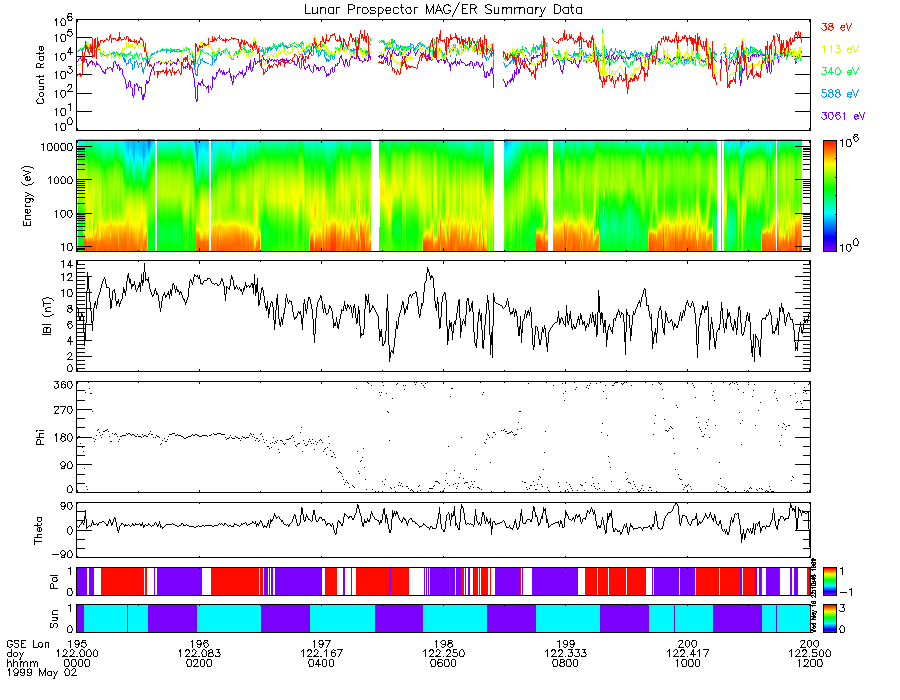Click the 'Pol' axis label
This screenshot has height=700, width=900.
[x=54, y=582]
